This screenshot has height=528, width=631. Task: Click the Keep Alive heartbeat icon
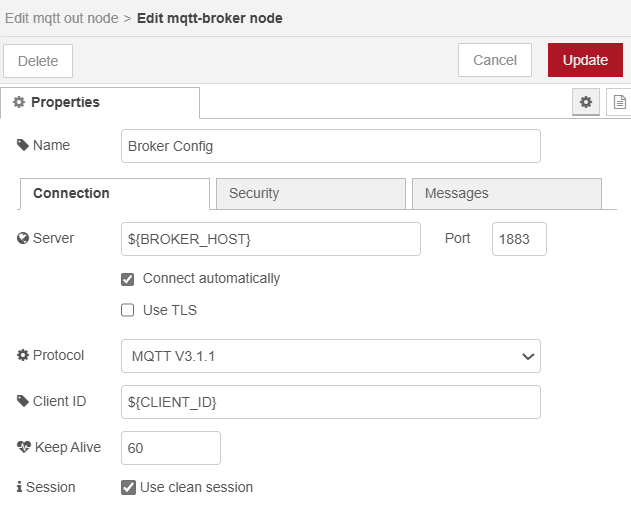click(23, 447)
